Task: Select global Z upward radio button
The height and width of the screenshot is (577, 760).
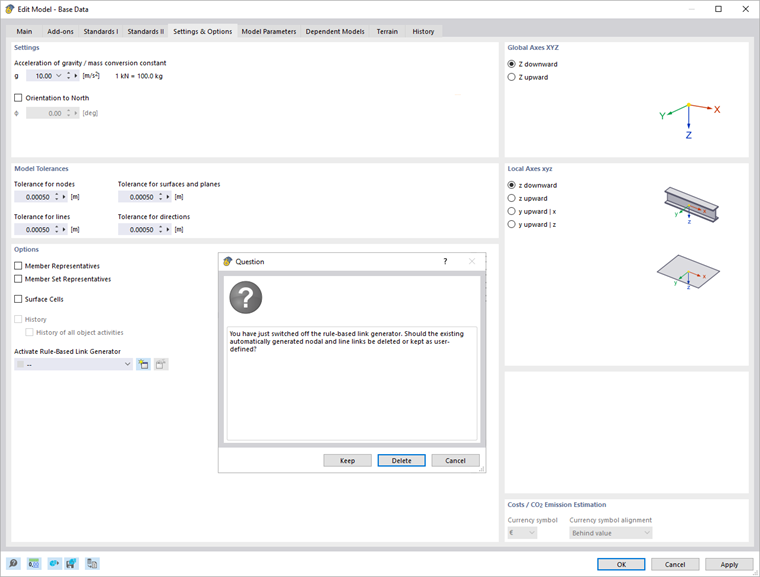Action: [511, 77]
